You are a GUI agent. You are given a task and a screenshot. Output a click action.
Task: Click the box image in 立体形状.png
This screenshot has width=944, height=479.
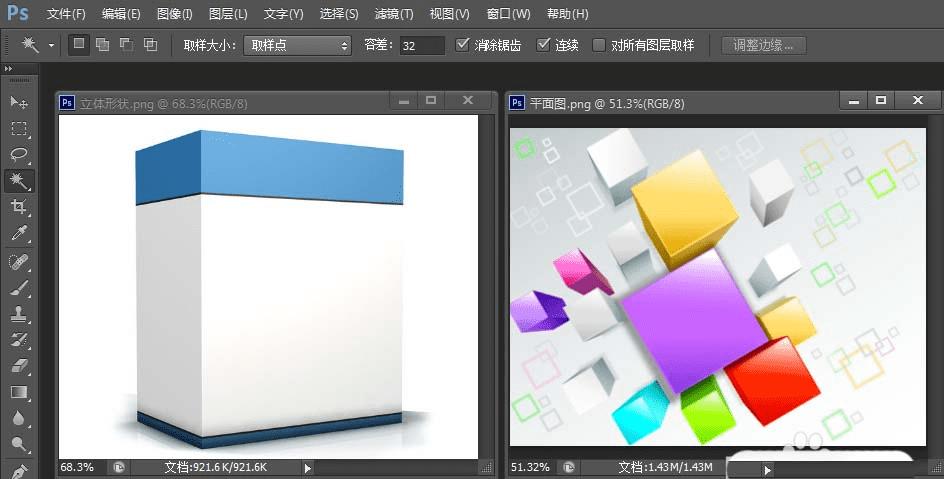(269, 289)
